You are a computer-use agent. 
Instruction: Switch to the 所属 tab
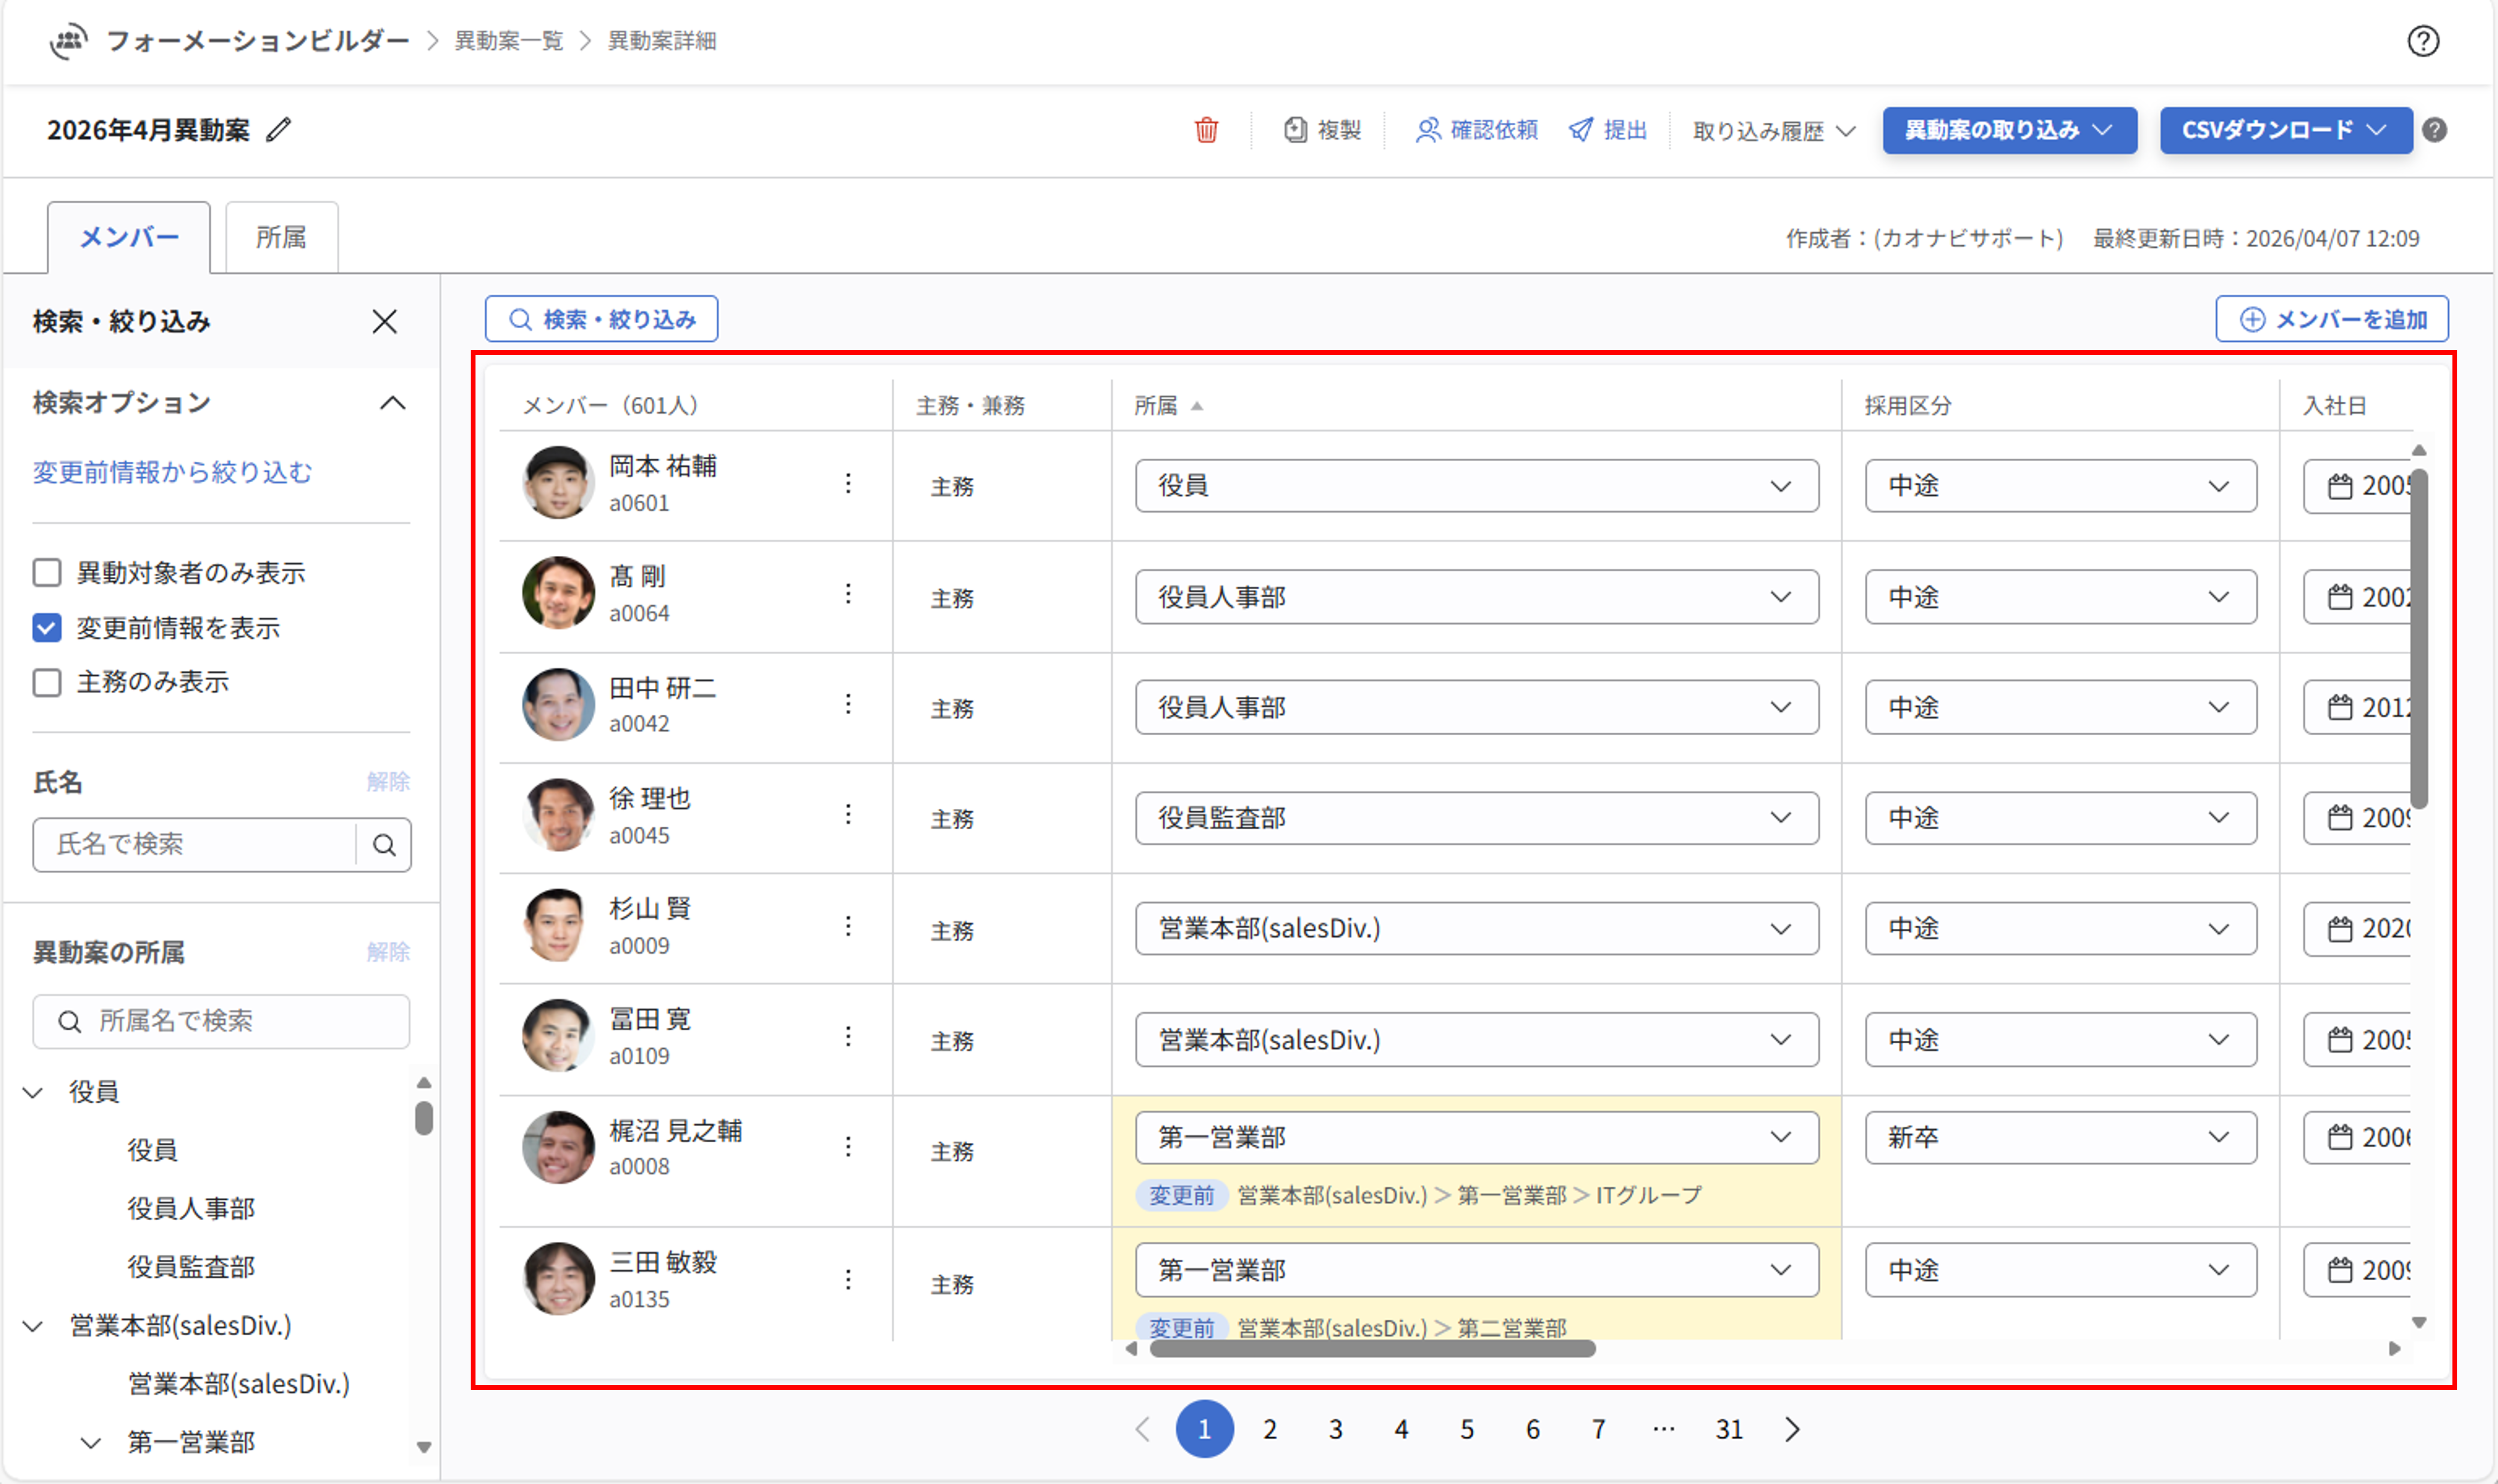tap(281, 237)
